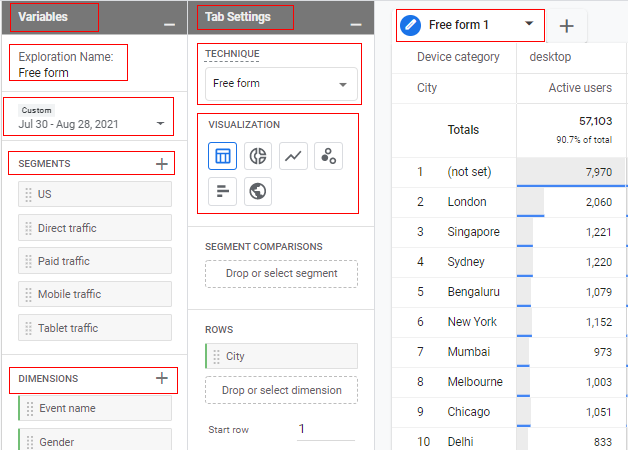Click the Chicago row in table
This screenshot has height=450, width=628.
click(509, 412)
